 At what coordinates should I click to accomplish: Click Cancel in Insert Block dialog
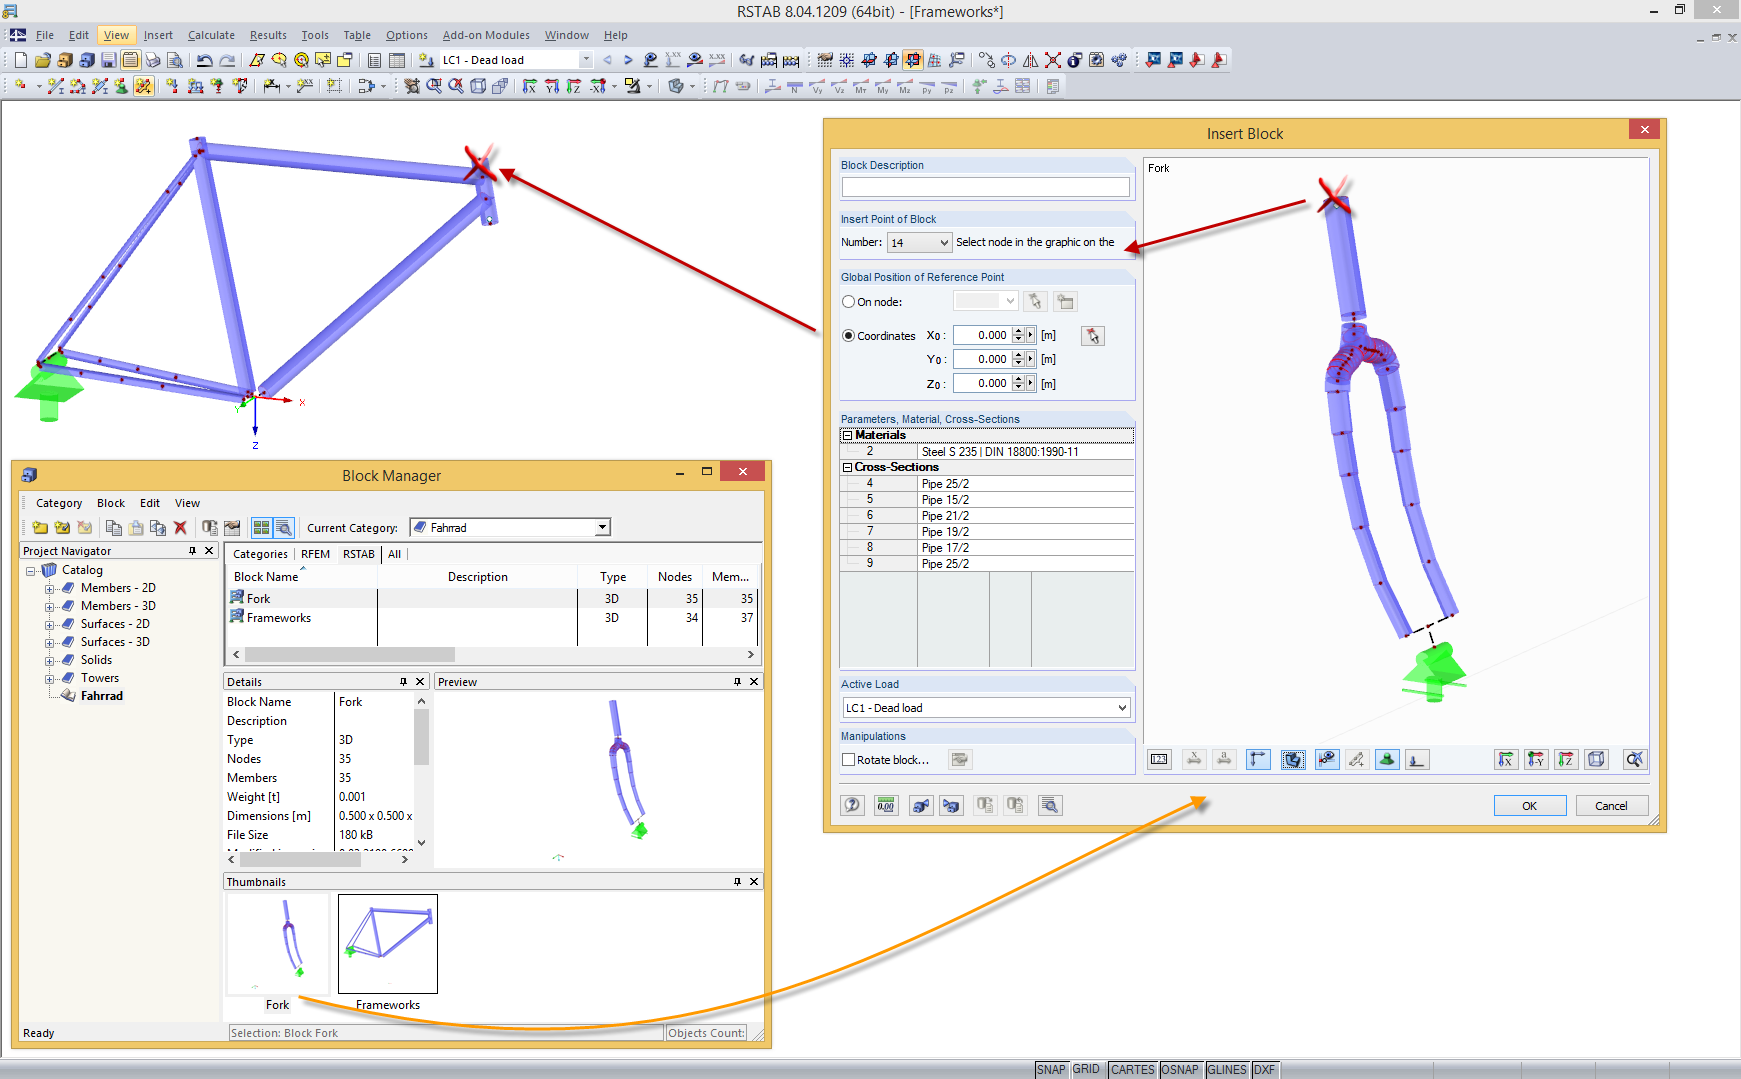coord(1611,806)
